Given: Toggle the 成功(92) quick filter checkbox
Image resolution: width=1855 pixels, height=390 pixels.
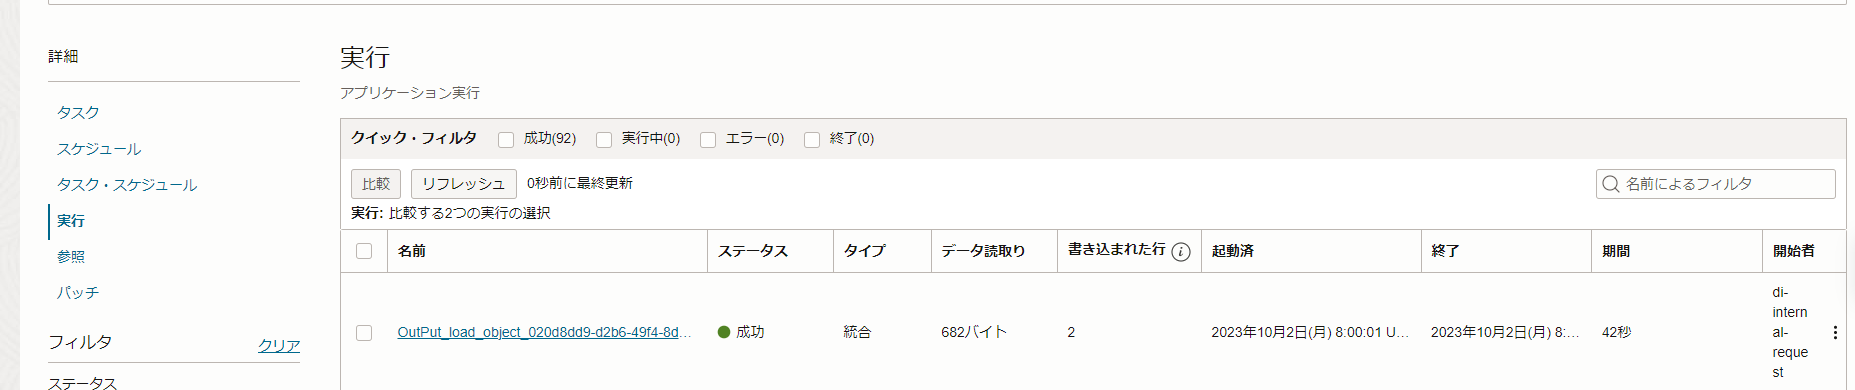Looking at the screenshot, I should pyautogui.click(x=506, y=140).
